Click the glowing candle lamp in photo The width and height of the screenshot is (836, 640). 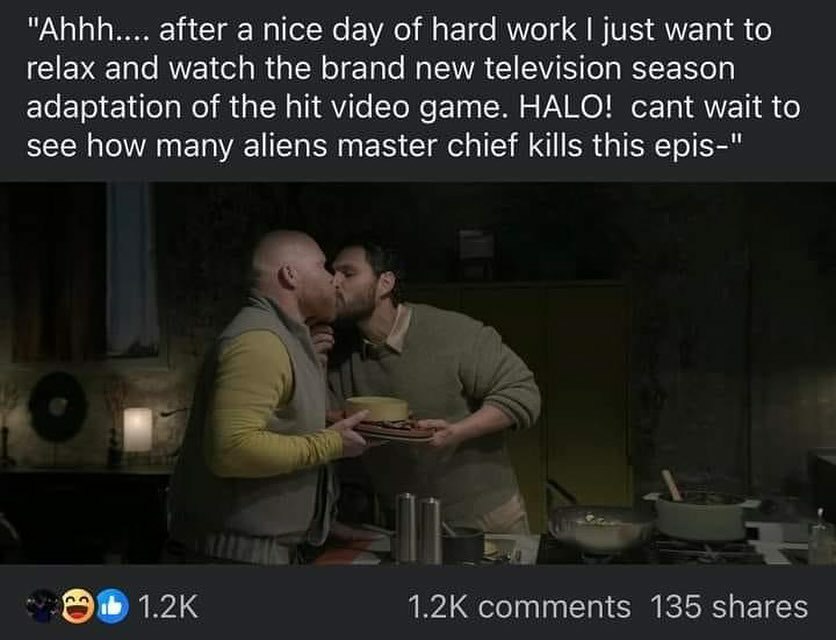coord(138,430)
